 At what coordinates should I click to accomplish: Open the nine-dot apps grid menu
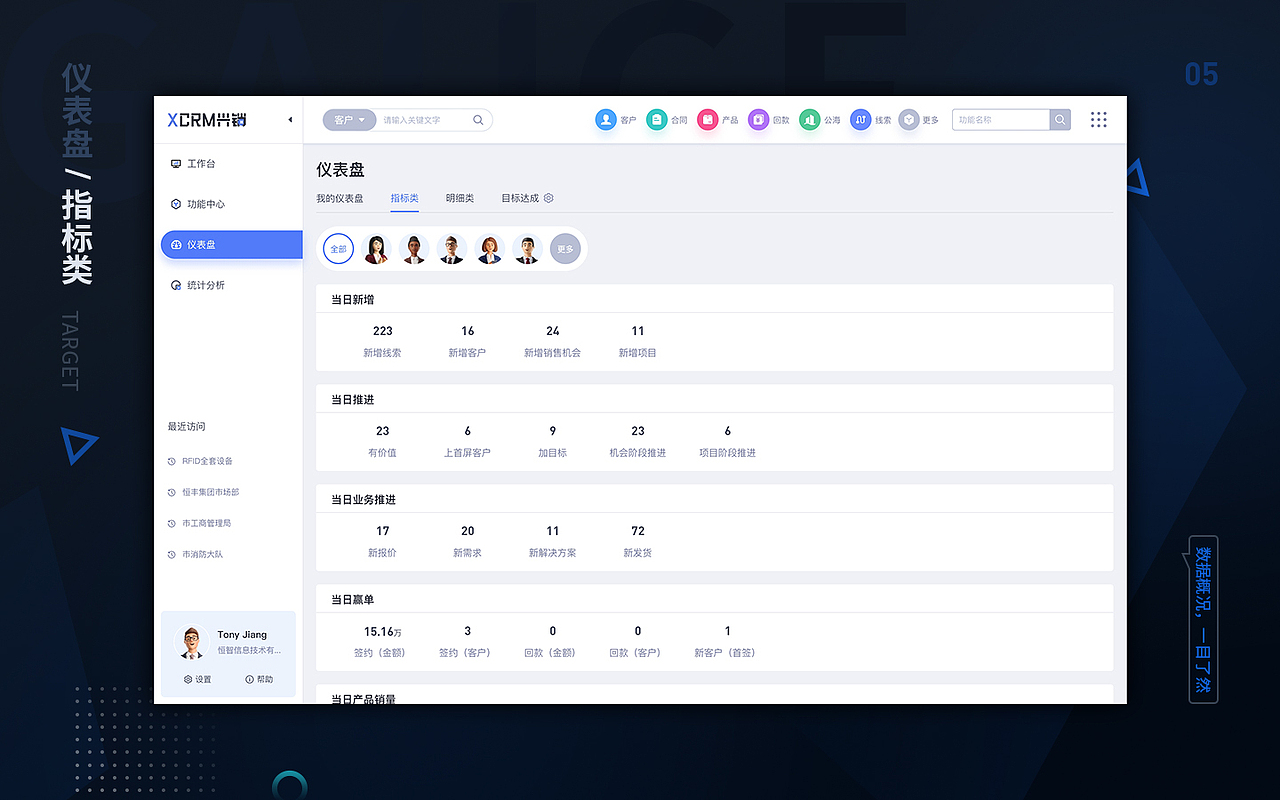(1099, 120)
